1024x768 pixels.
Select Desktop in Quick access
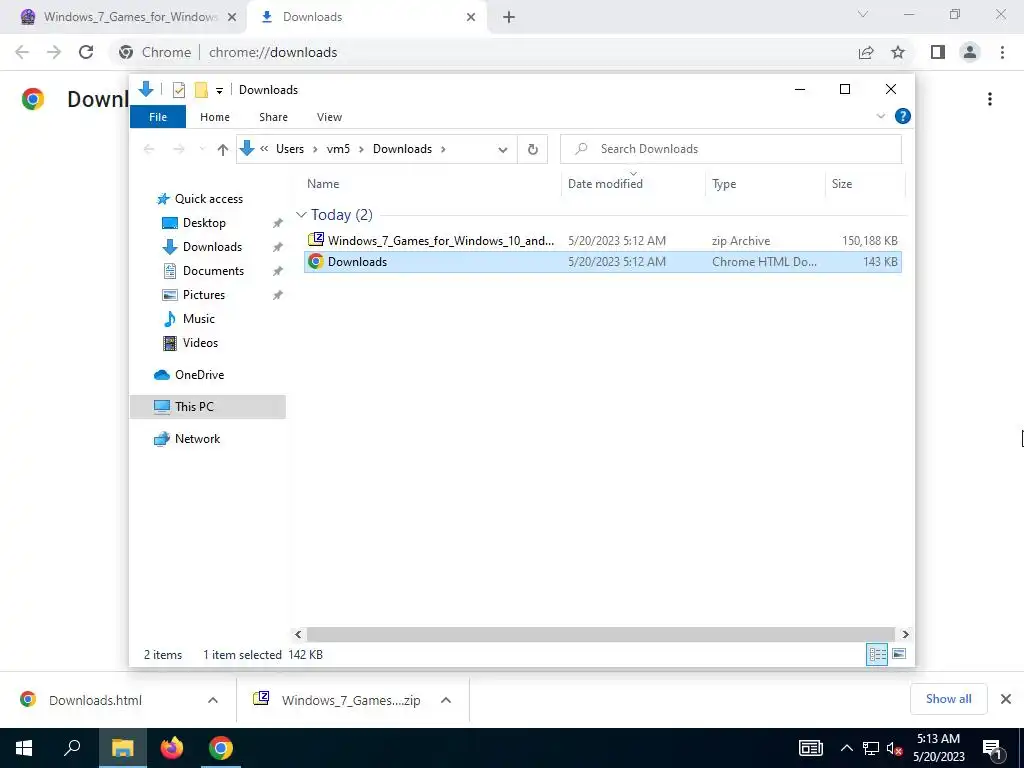pyautogui.click(x=204, y=223)
